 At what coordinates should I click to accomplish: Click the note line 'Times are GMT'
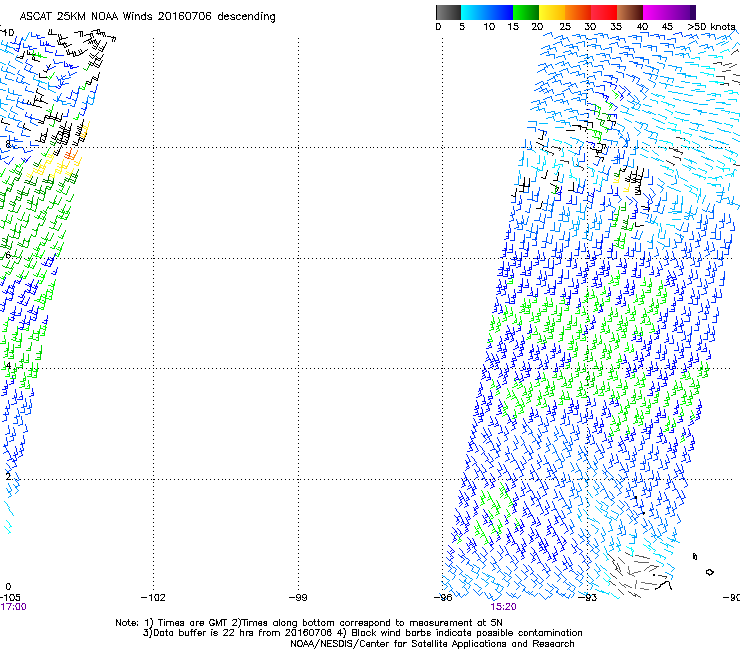point(194,623)
